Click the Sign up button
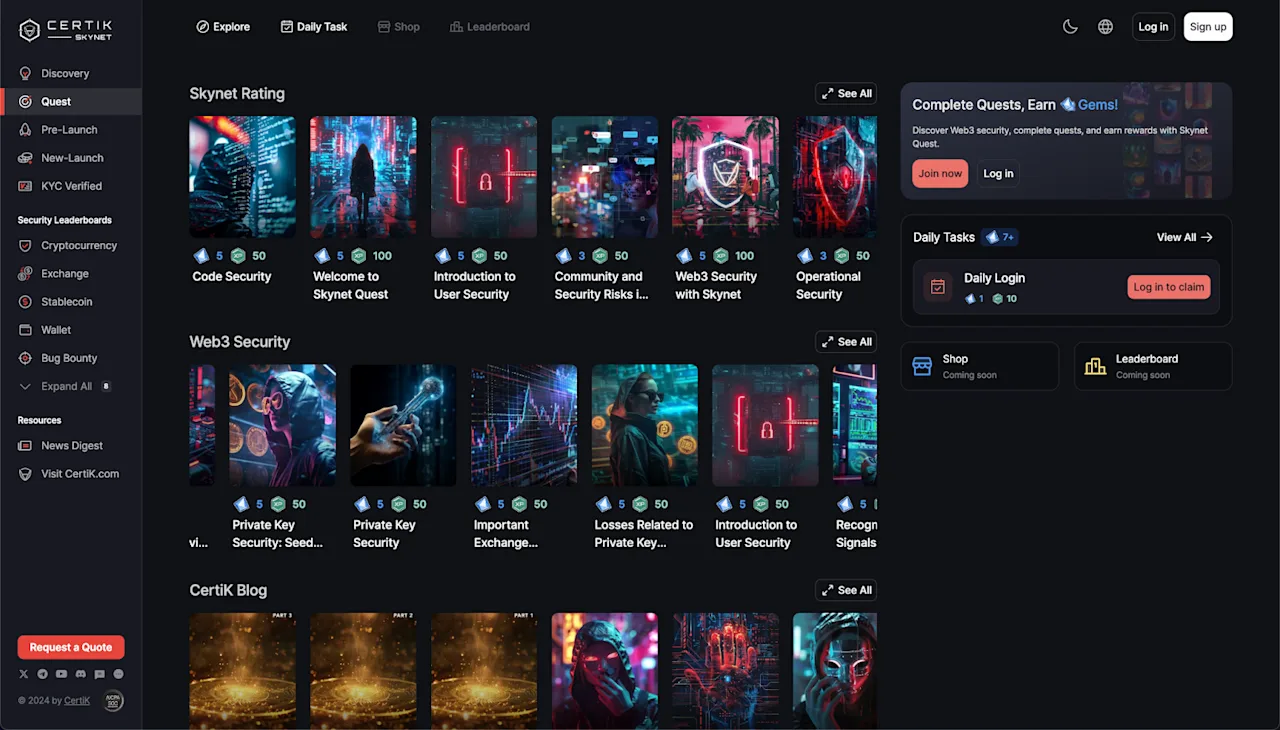The width and height of the screenshot is (1280, 730). [x=1208, y=27]
